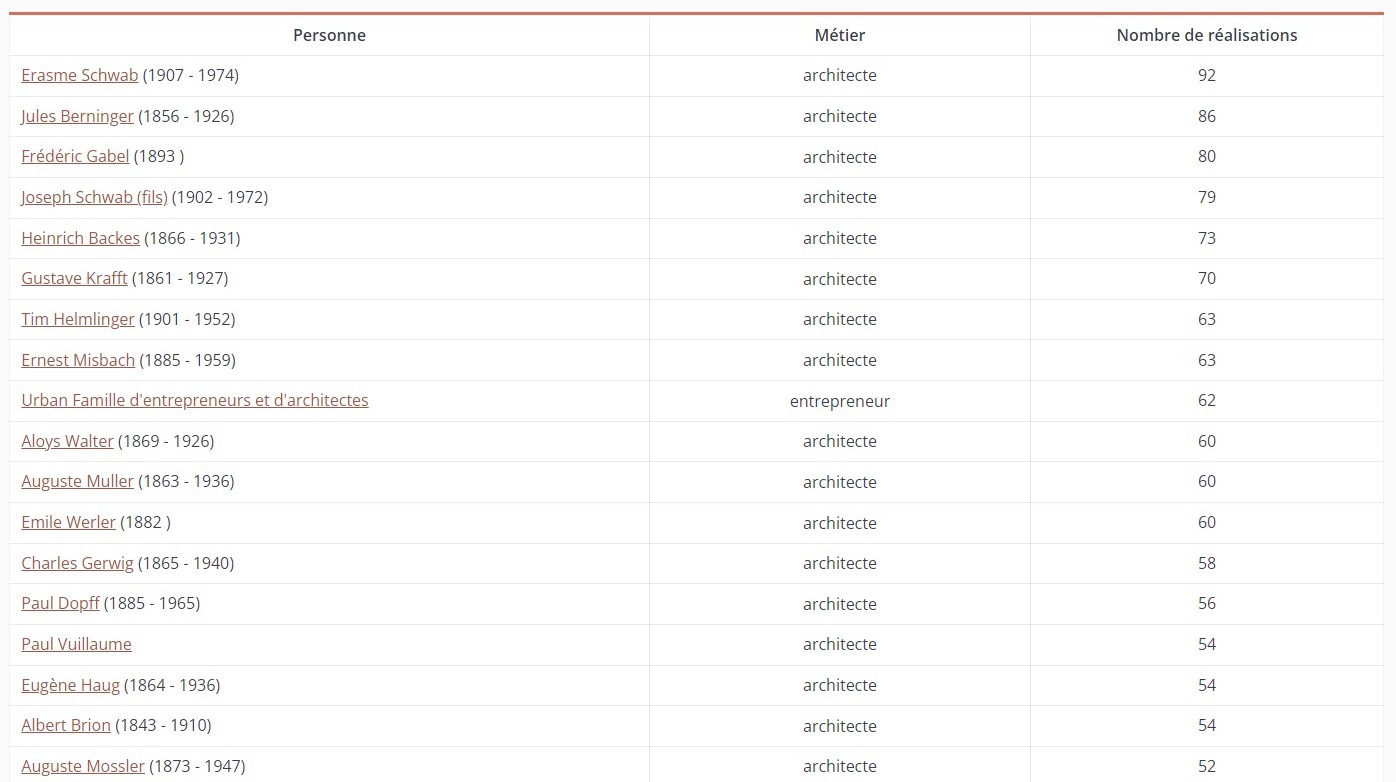1396x782 pixels.
Task: Click the dates (1856 - 1926) after Jules Berninger
Action: click(186, 116)
